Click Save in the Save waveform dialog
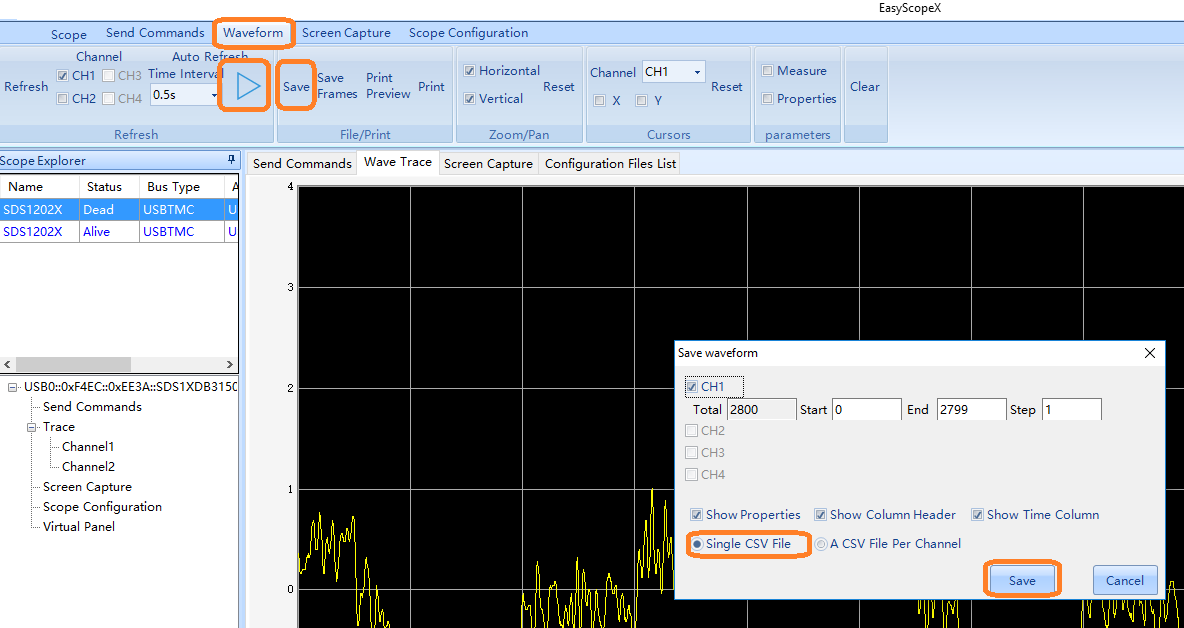Viewport: 1184px width, 628px height. (1022, 581)
